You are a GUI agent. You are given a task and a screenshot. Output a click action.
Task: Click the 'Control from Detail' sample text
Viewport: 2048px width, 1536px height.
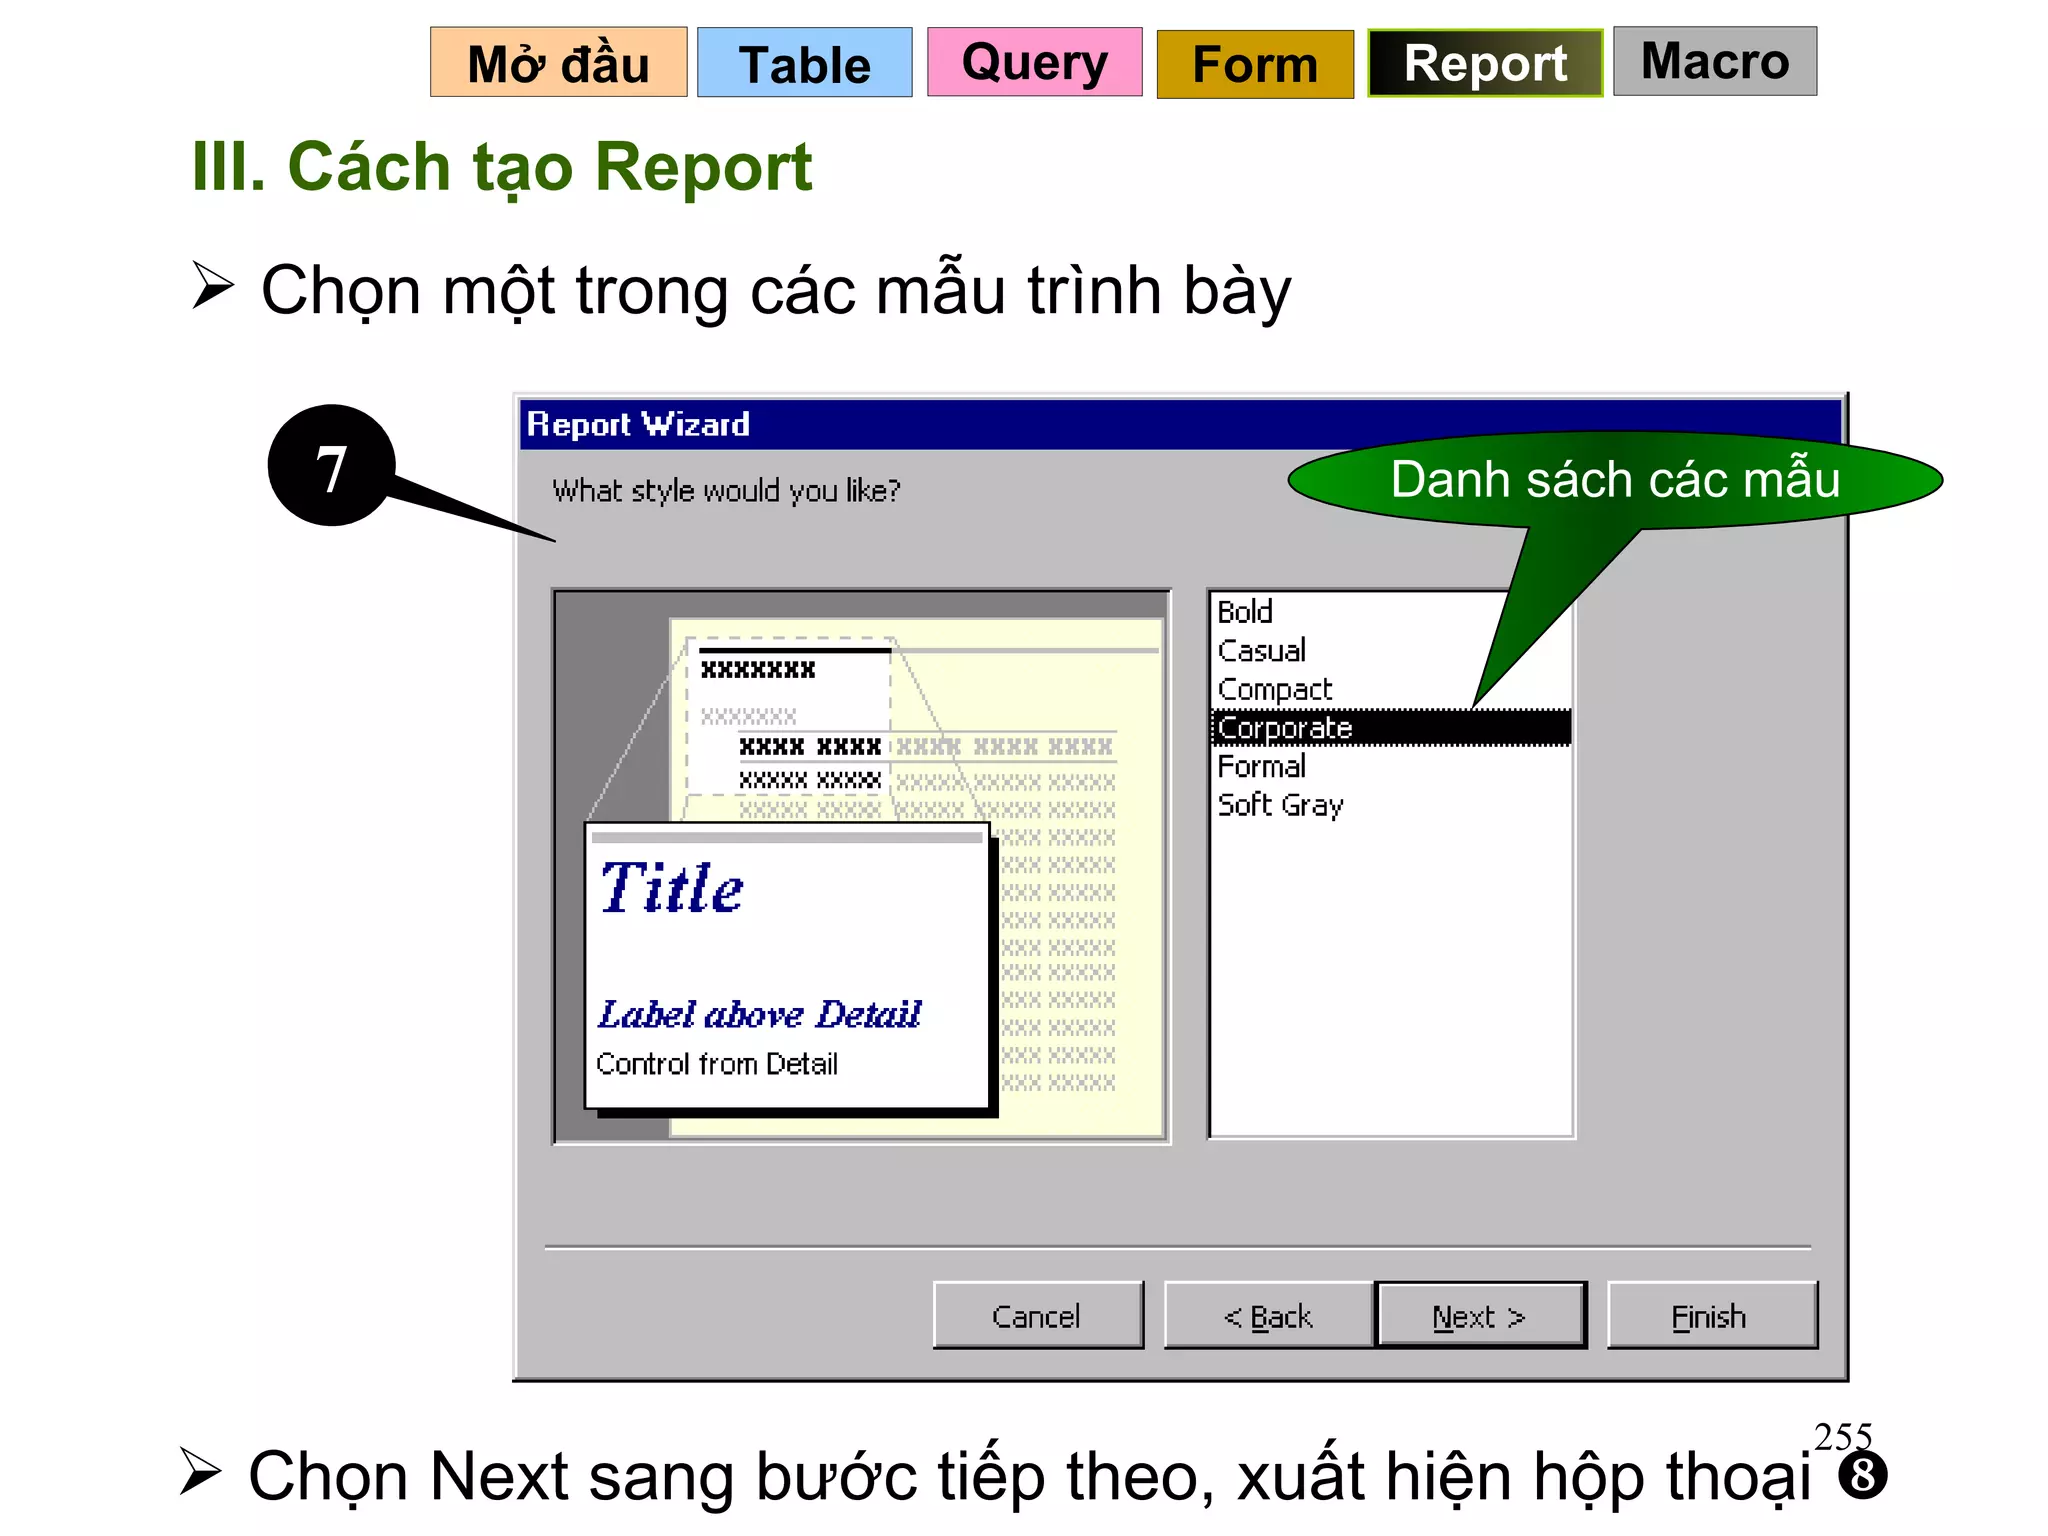(717, 1064)
